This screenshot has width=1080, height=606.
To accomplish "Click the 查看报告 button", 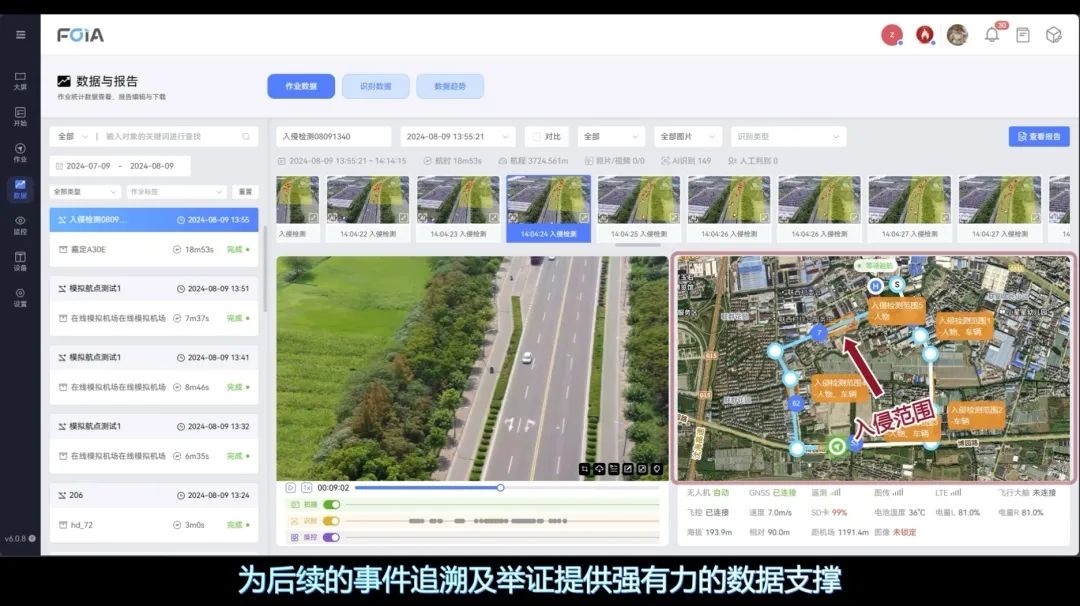I will click(x=1038, y=137).
